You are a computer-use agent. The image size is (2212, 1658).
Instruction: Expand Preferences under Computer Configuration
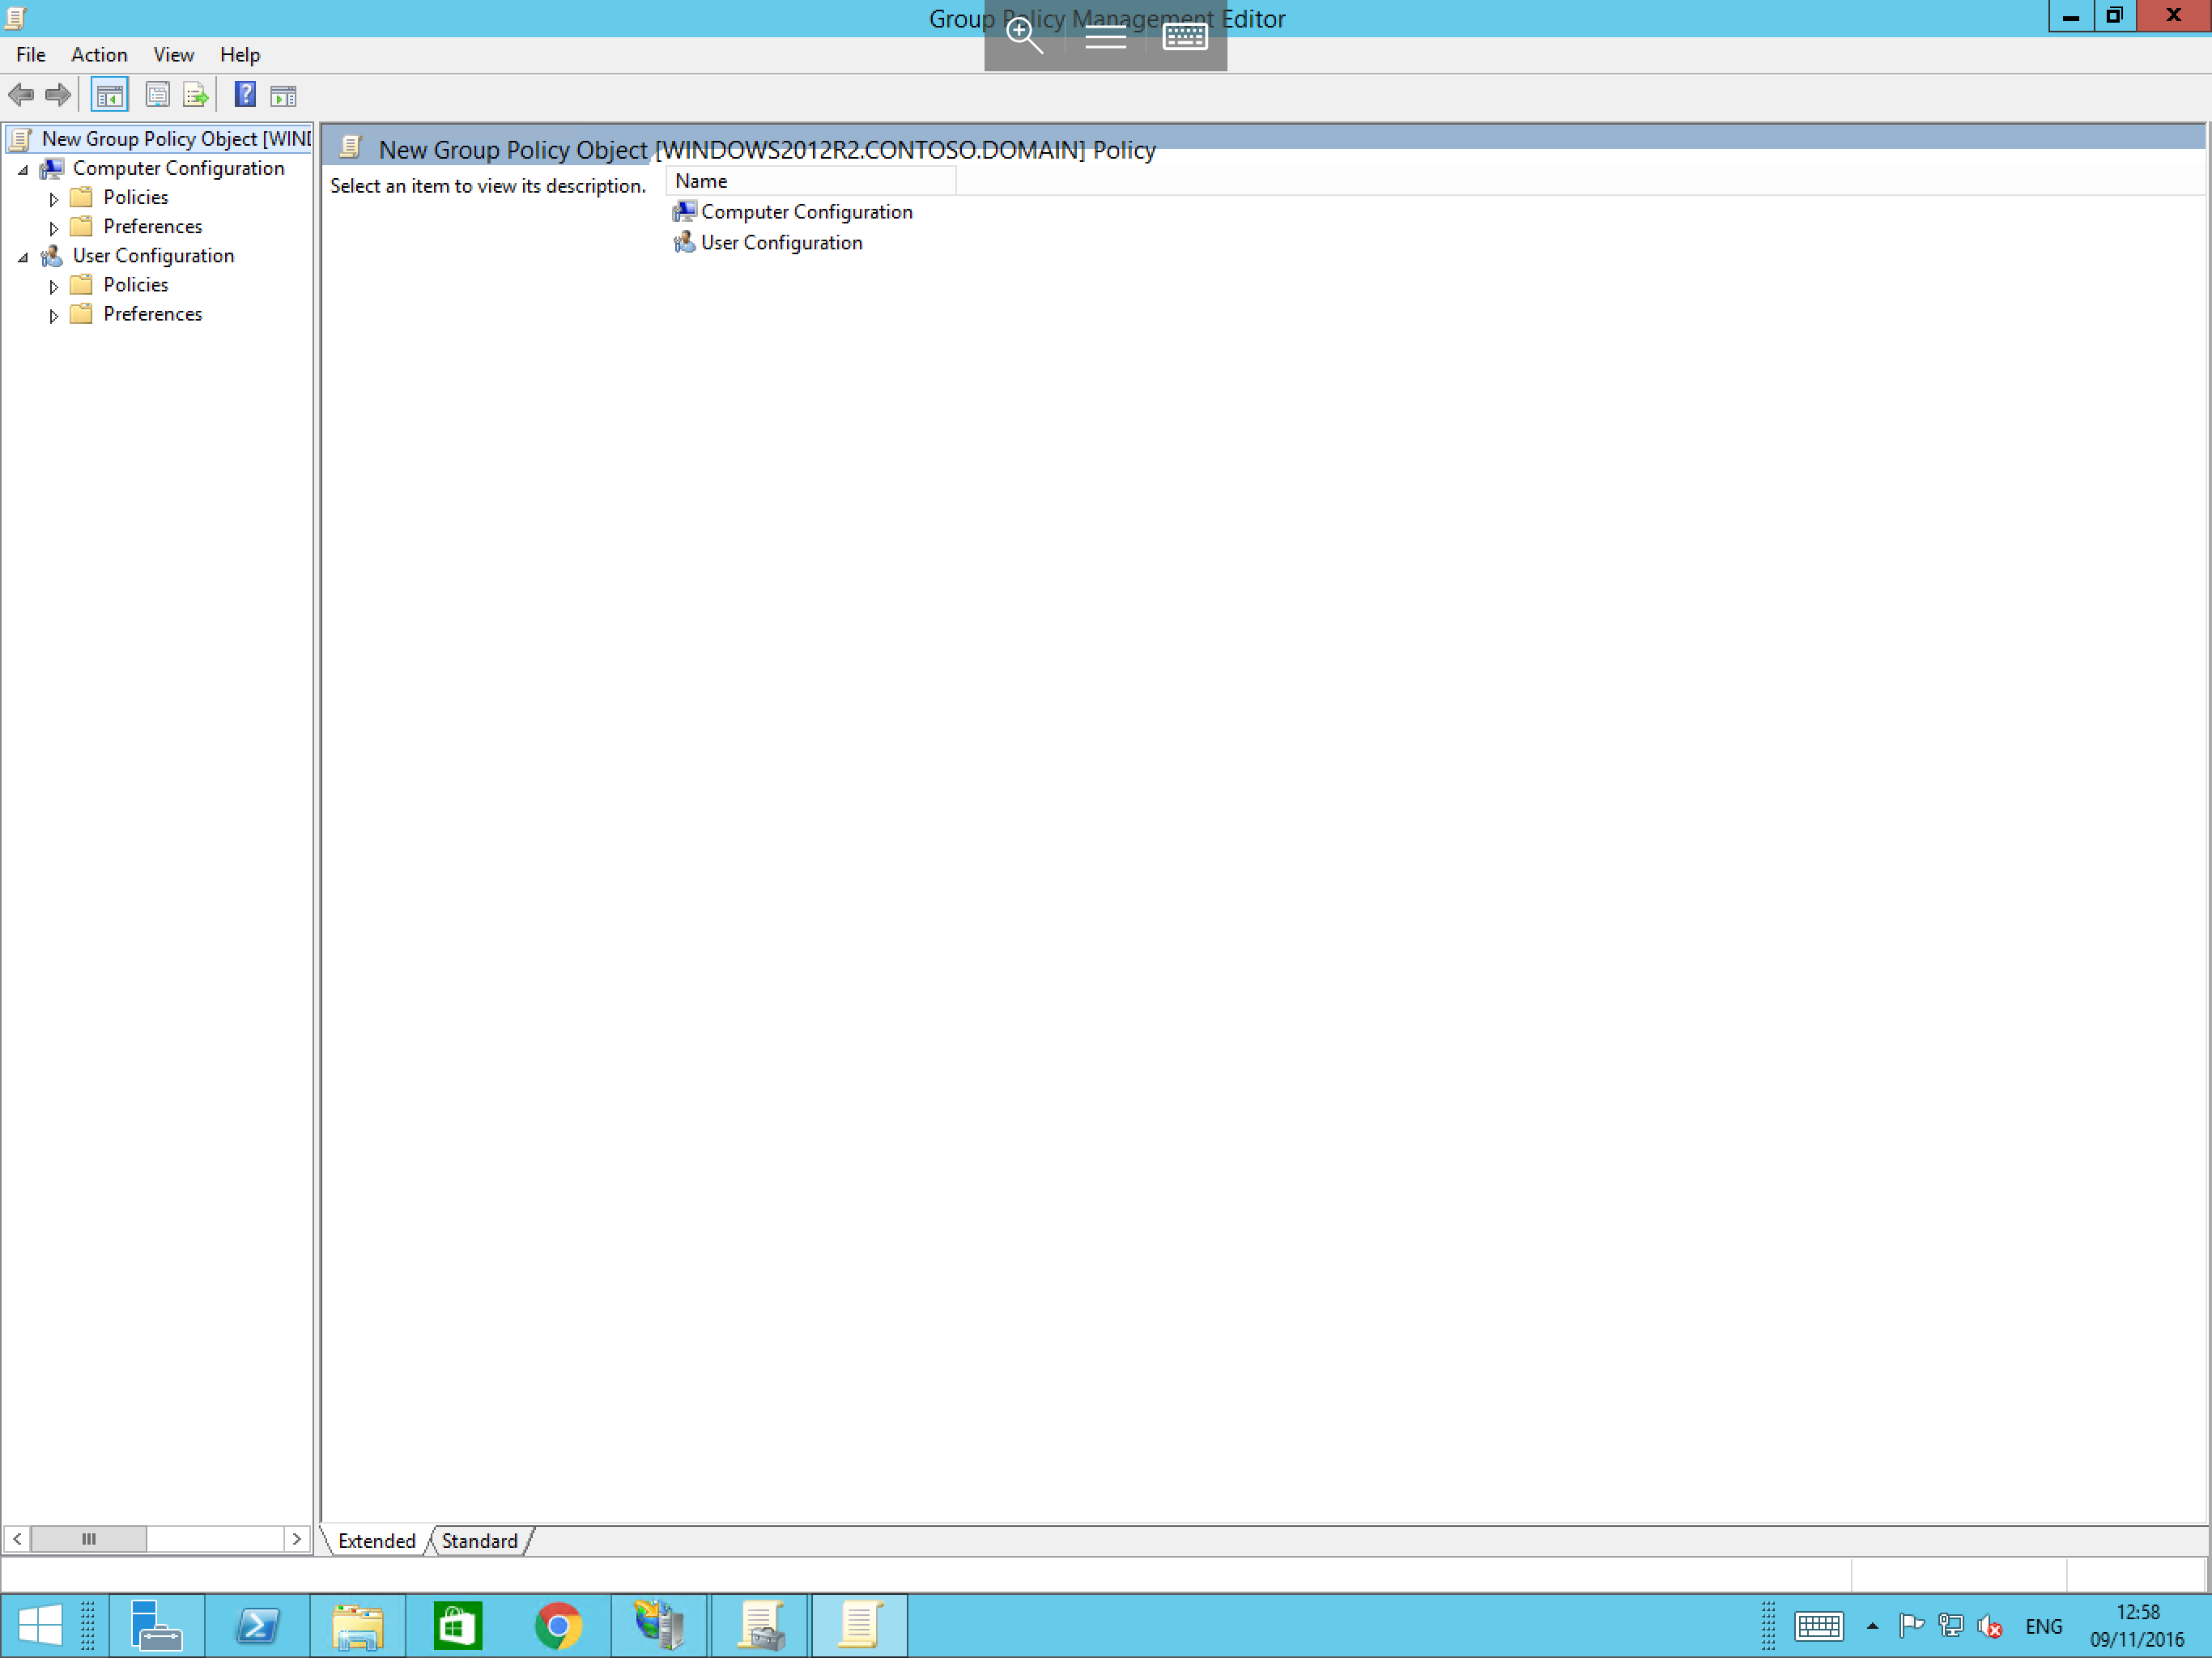coord(54,228)
